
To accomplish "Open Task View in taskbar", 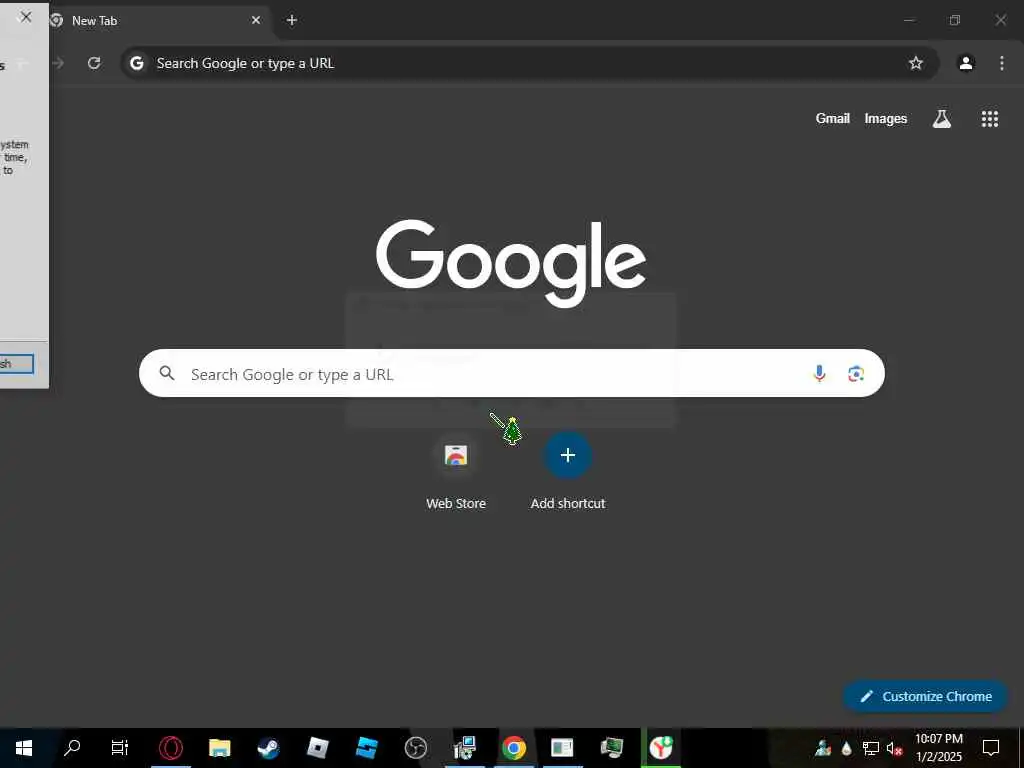I will coord(120,748).
